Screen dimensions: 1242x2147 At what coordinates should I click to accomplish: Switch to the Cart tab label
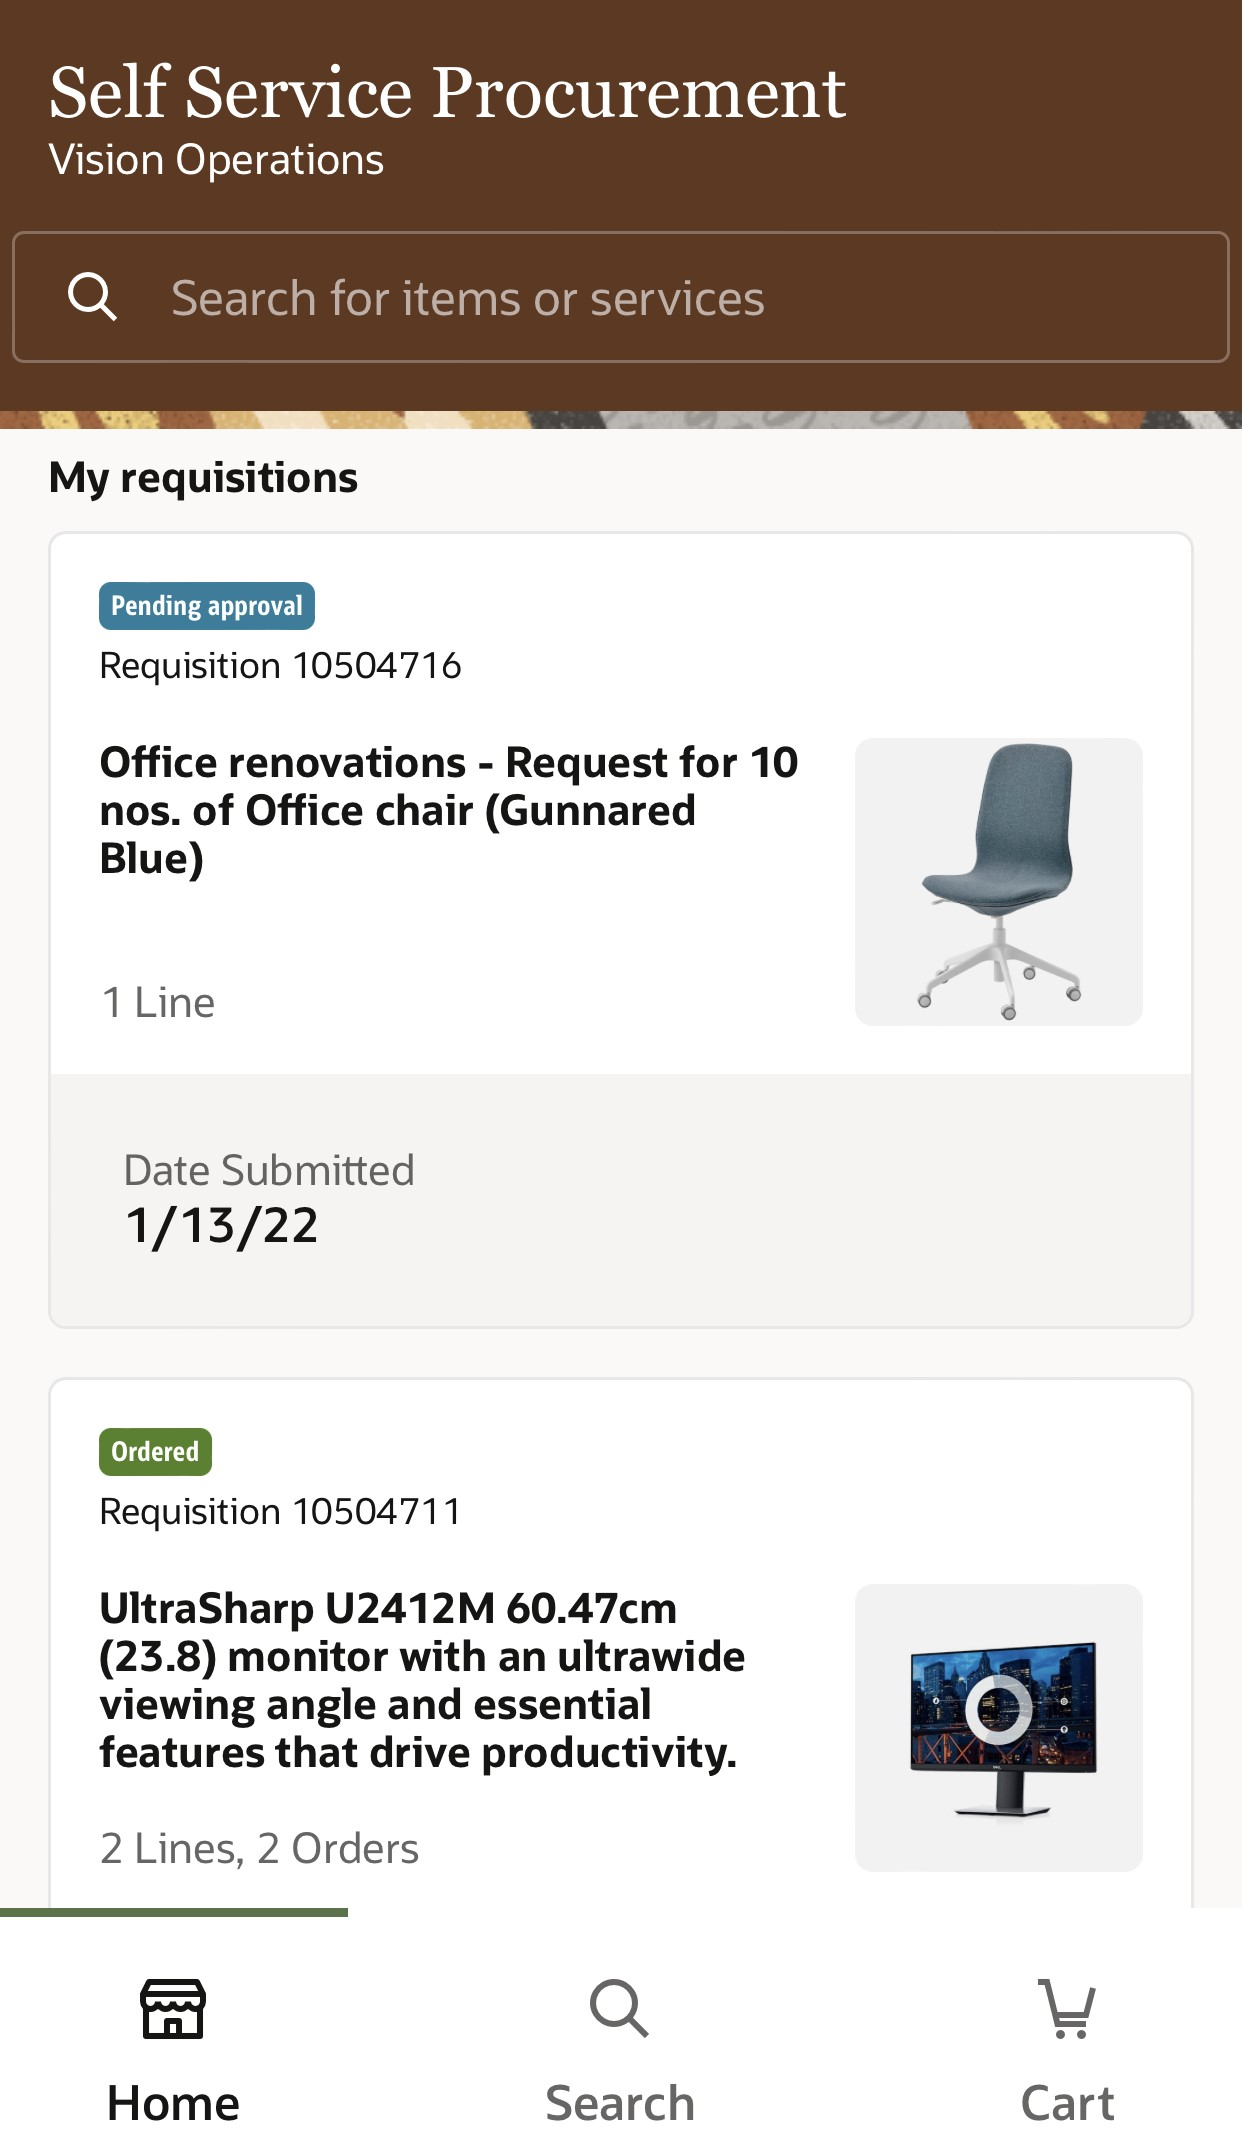[1067, 2103]
